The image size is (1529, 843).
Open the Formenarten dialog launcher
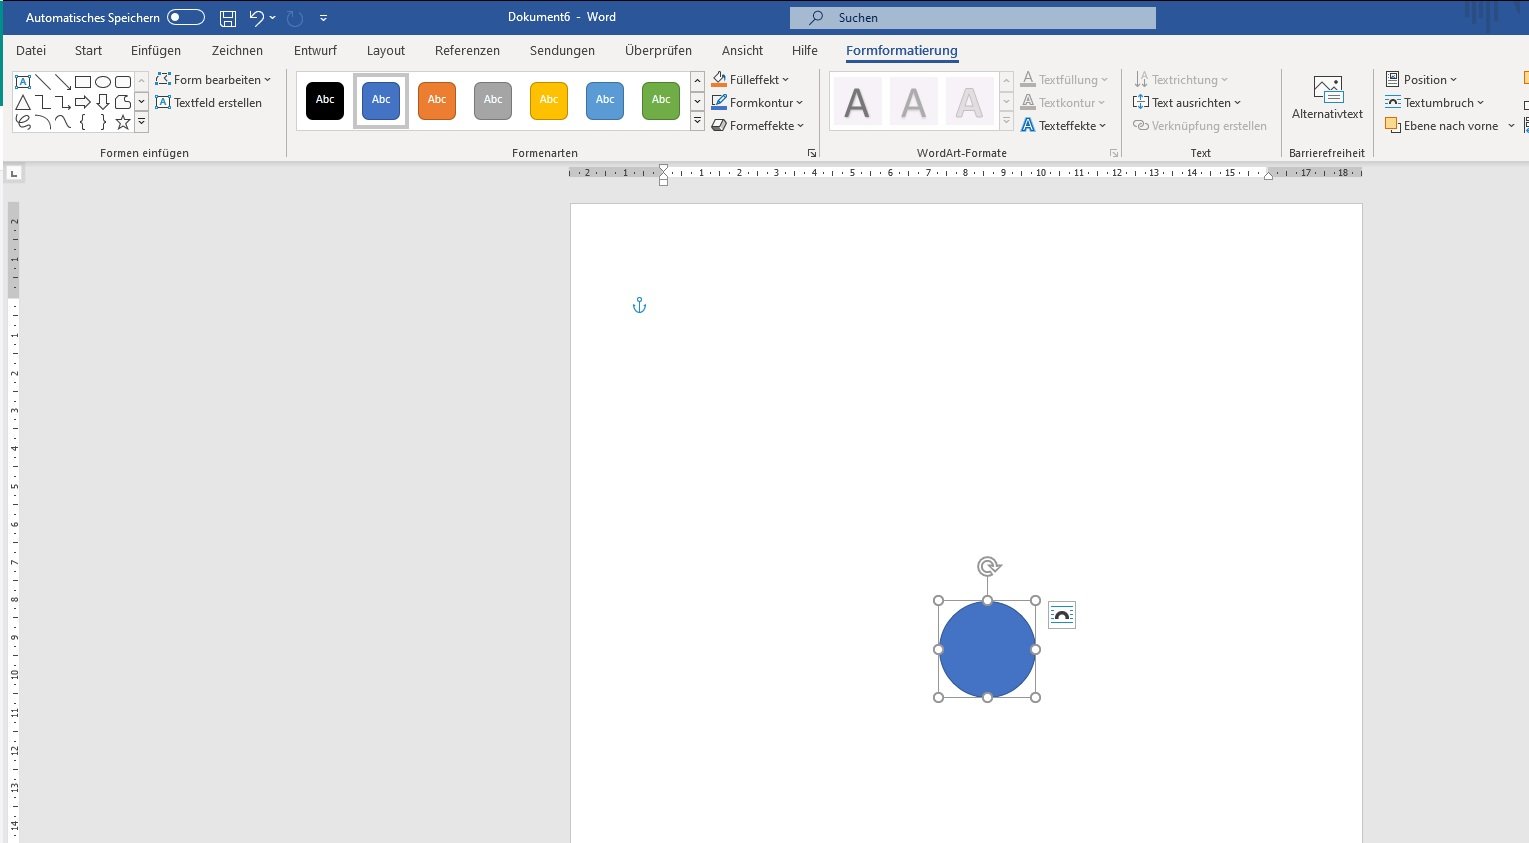click(x=811, y=153)
